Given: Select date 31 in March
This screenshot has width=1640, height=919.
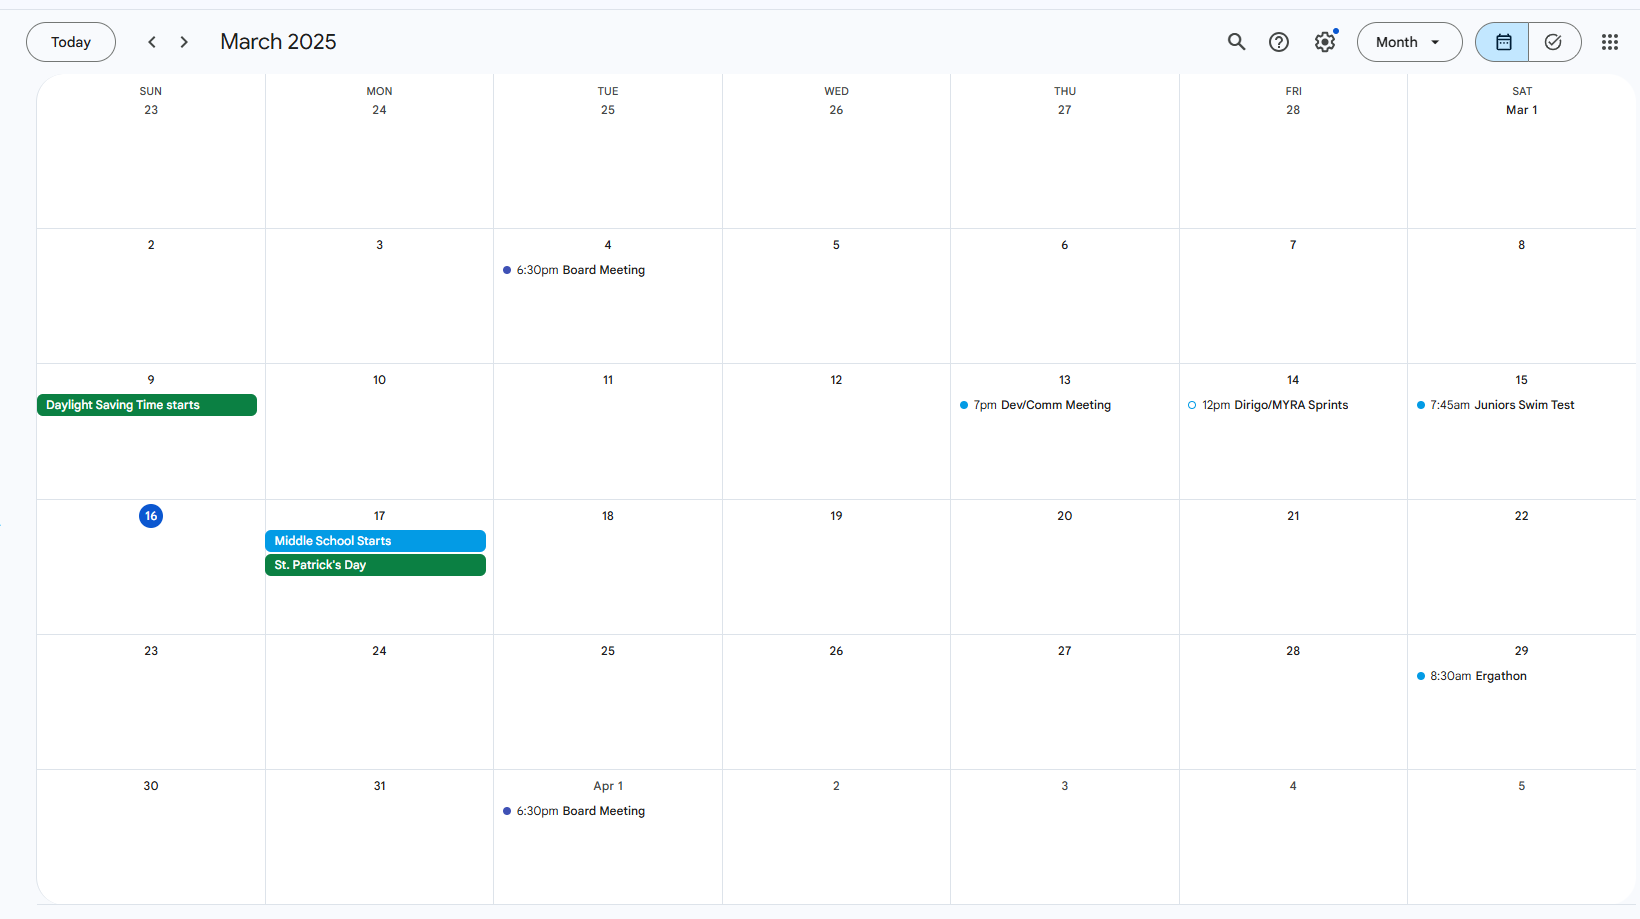Looking at the screenshot, I should click(x=379, y=786).
